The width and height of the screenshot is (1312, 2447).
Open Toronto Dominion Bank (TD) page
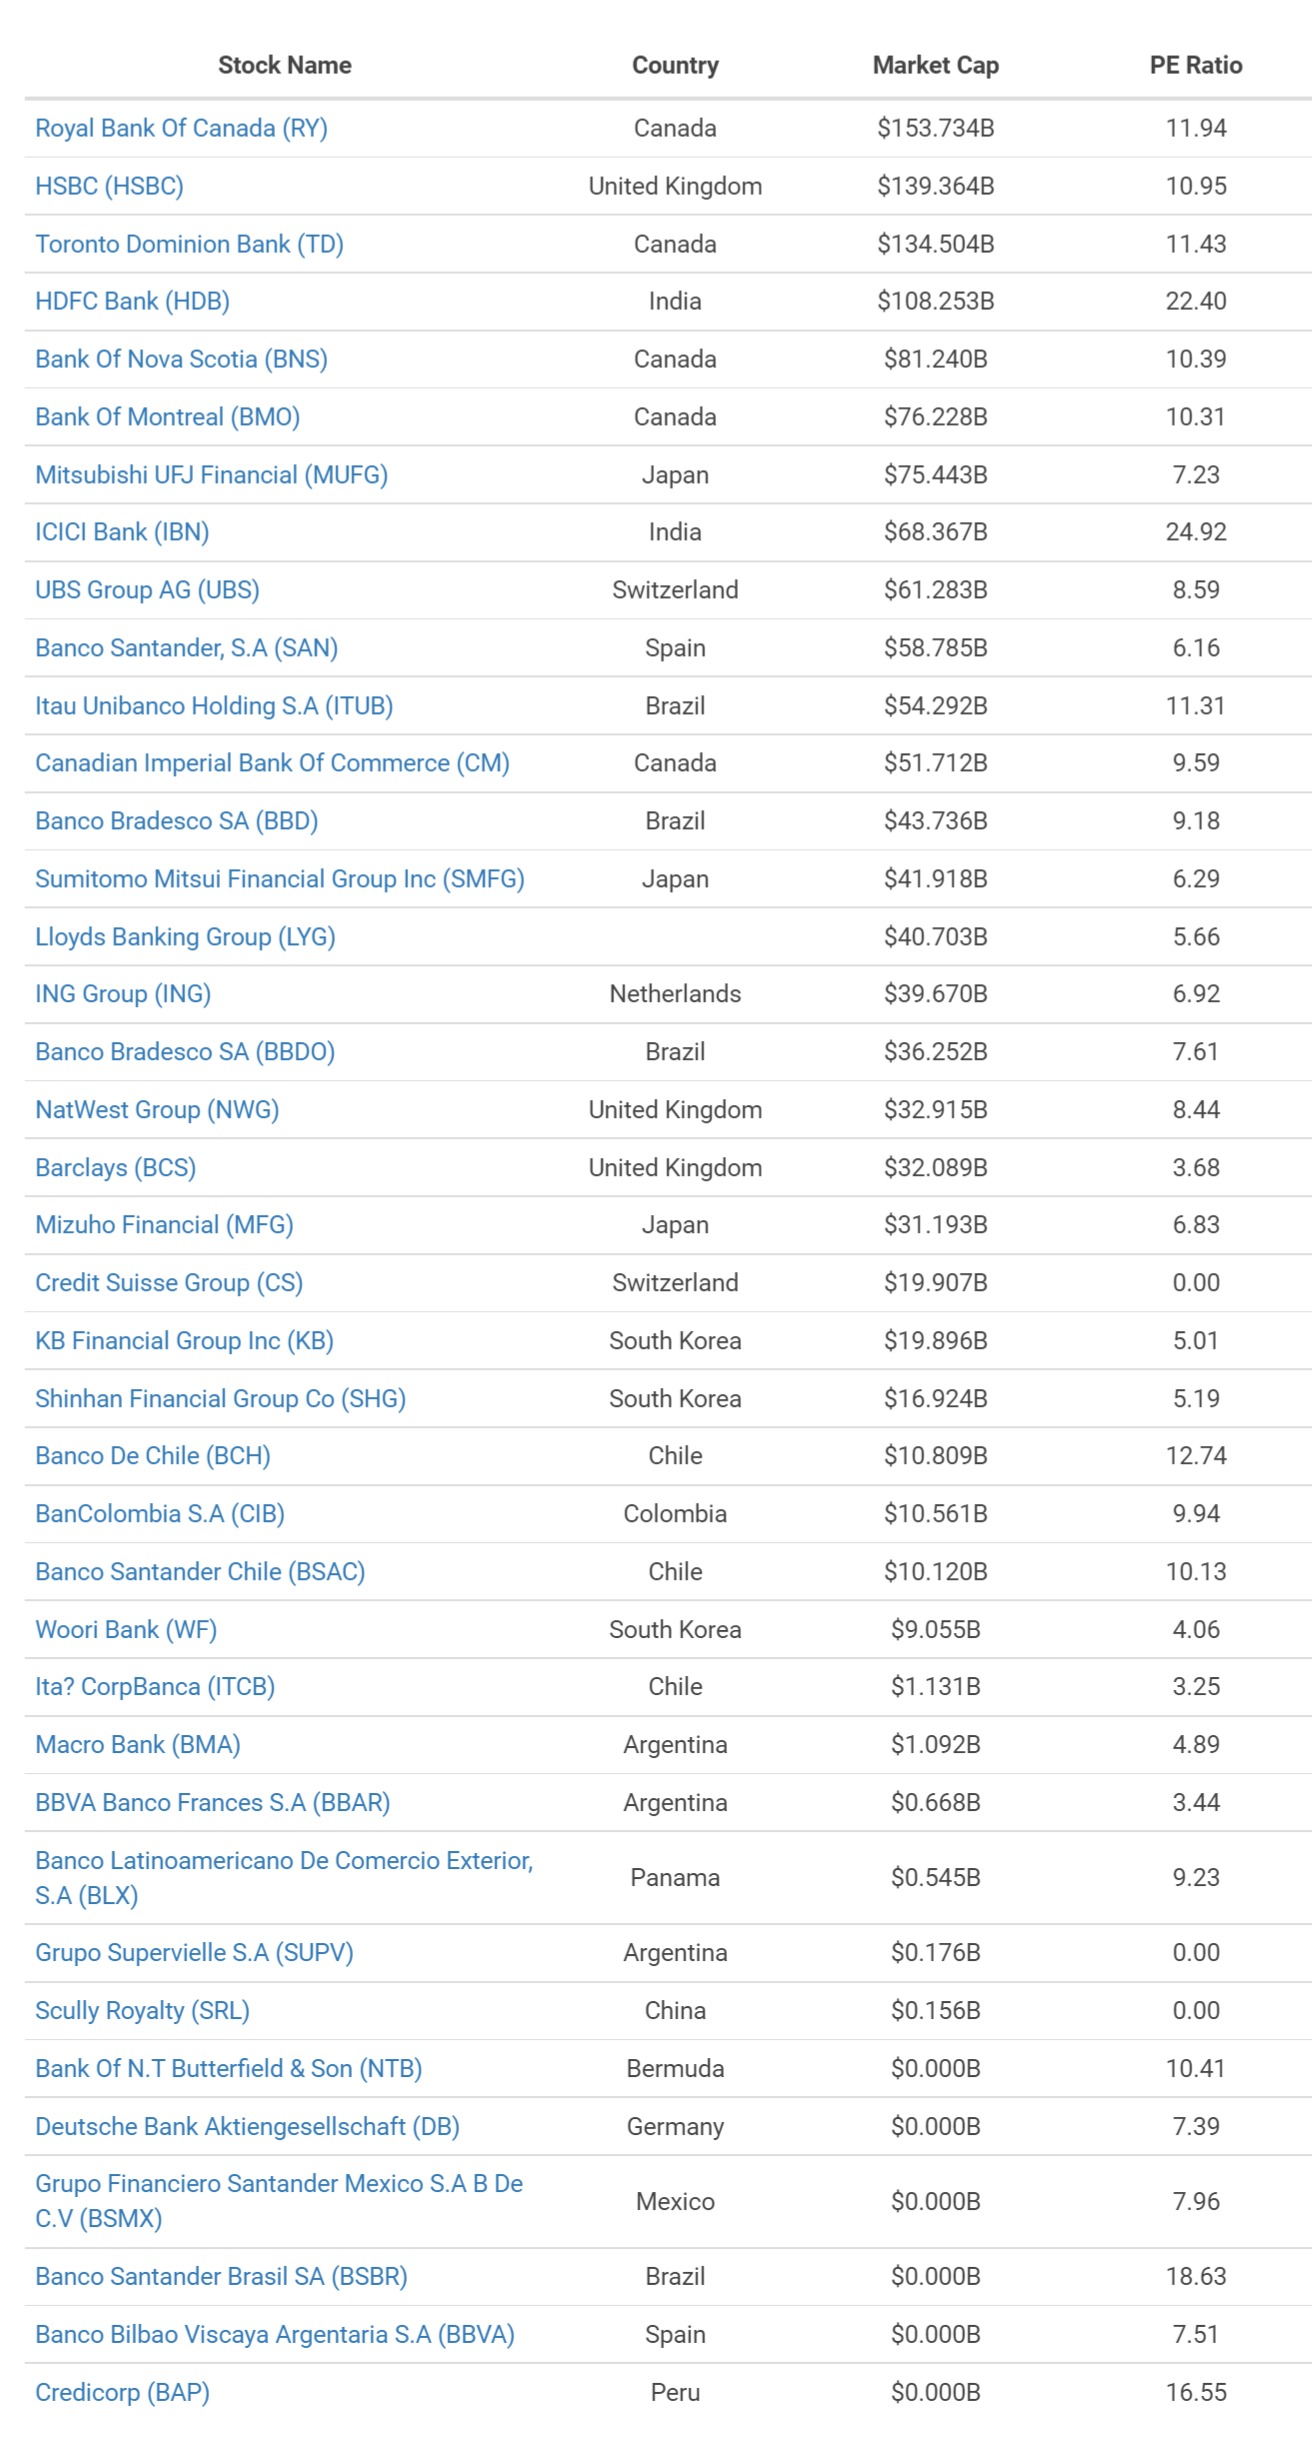pyautogui.click(x=189, y=244)
